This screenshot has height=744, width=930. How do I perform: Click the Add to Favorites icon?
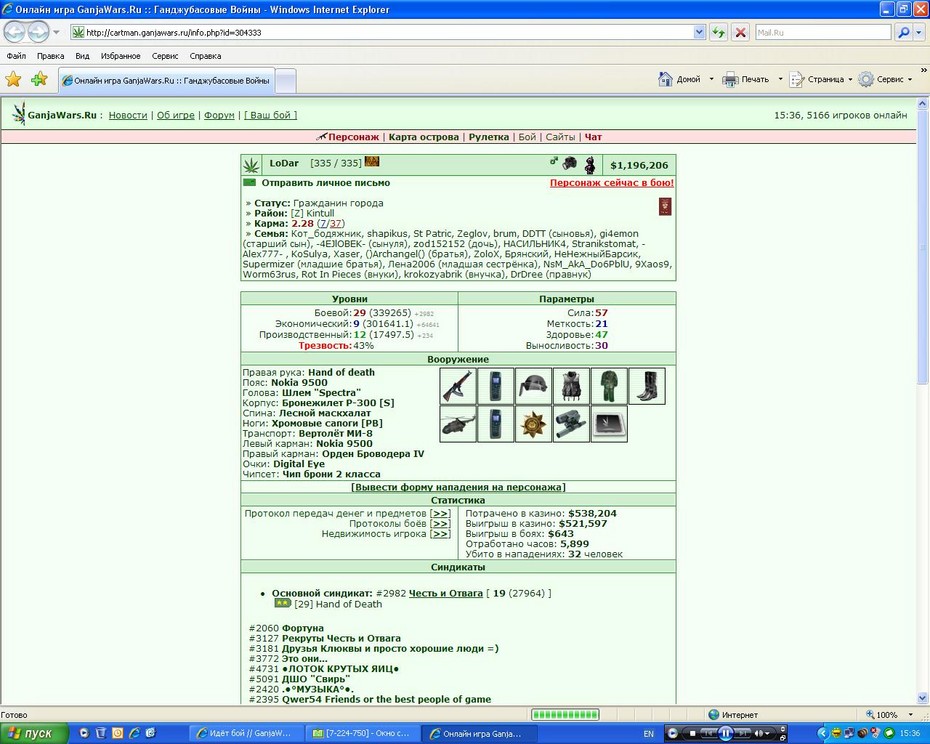[39, 79]
